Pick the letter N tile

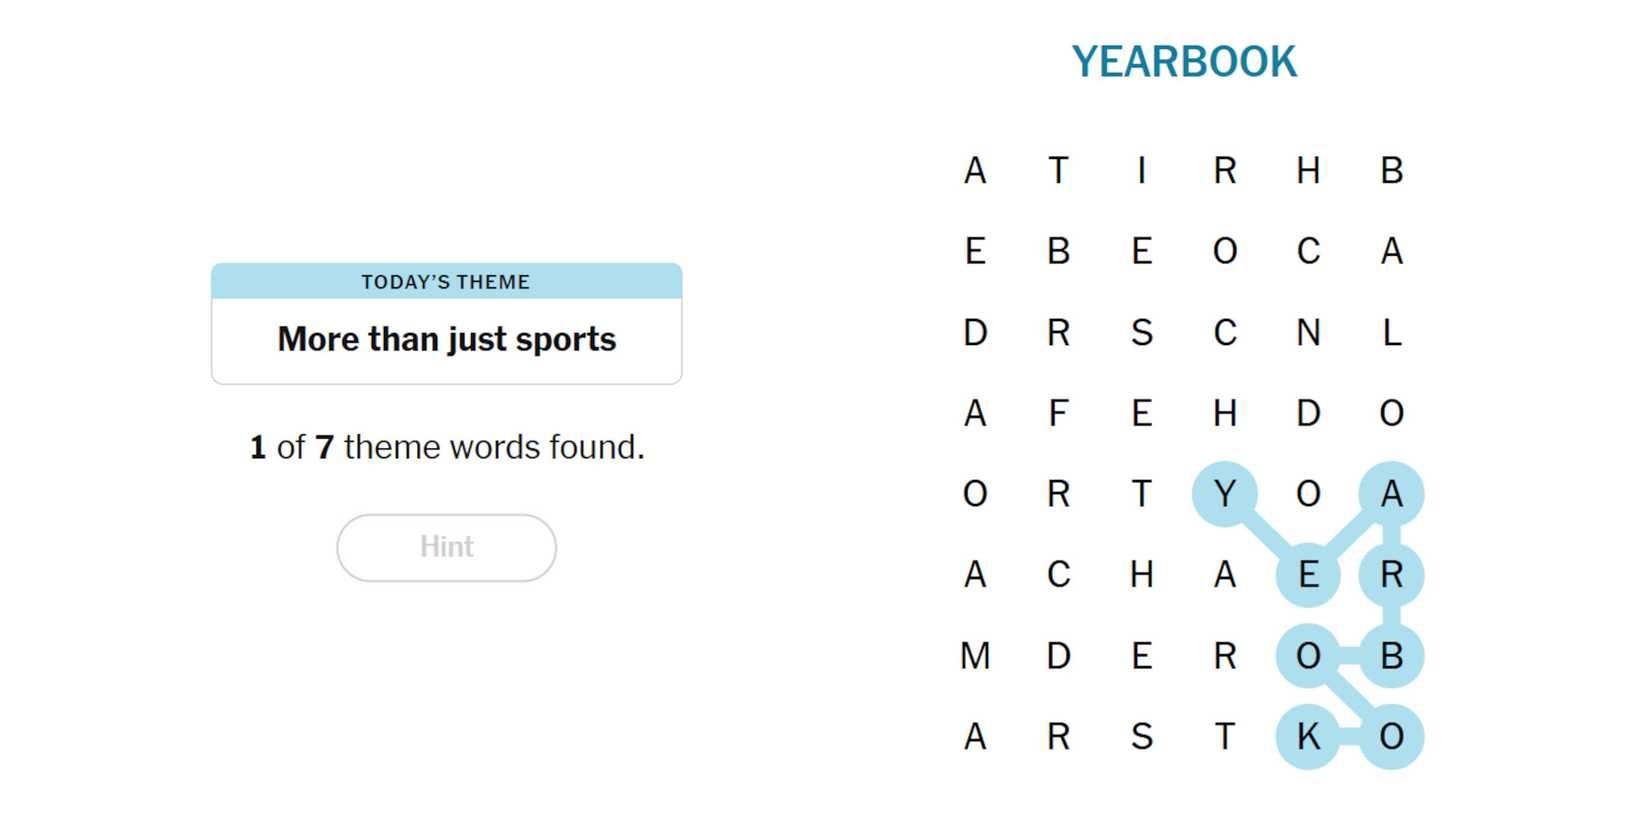pos(1308,332)
